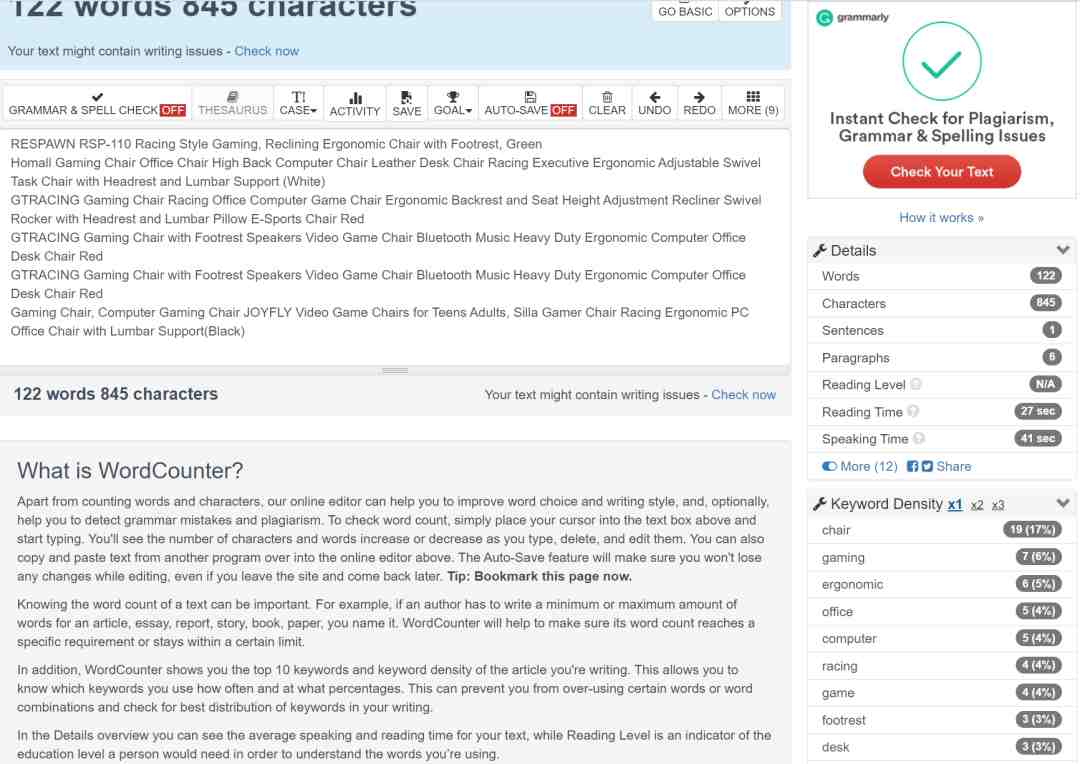Click the Check Your Text button
Viewport: 1080px width, 764px height.
[x=942, y=172]
